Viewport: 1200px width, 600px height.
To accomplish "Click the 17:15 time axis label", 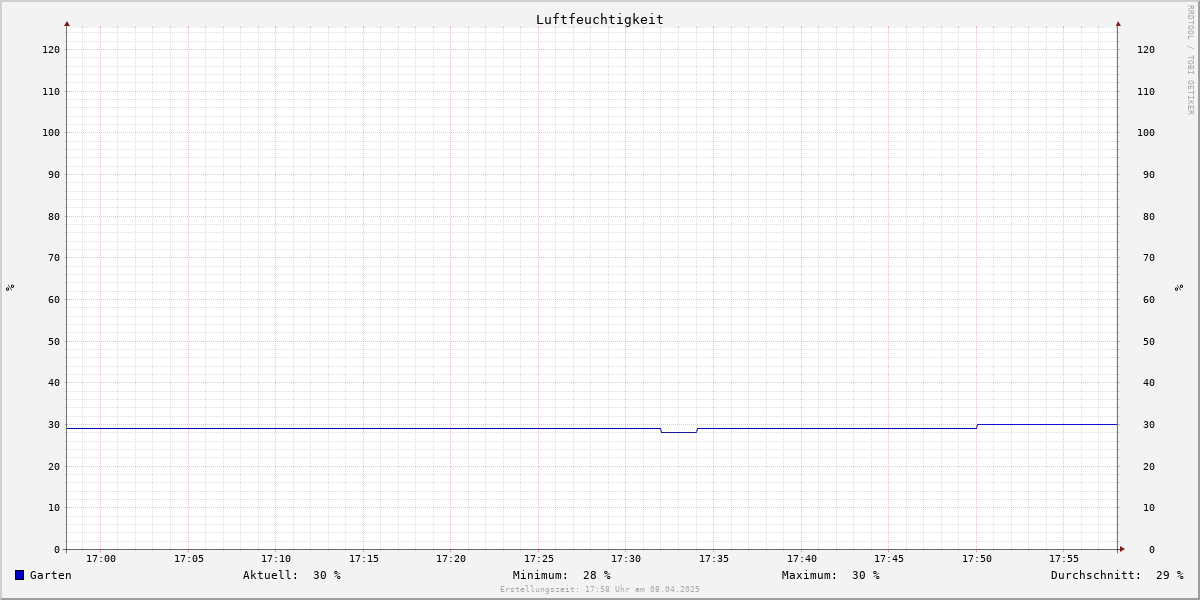I will pyautogui.click(x=364, y=559).
